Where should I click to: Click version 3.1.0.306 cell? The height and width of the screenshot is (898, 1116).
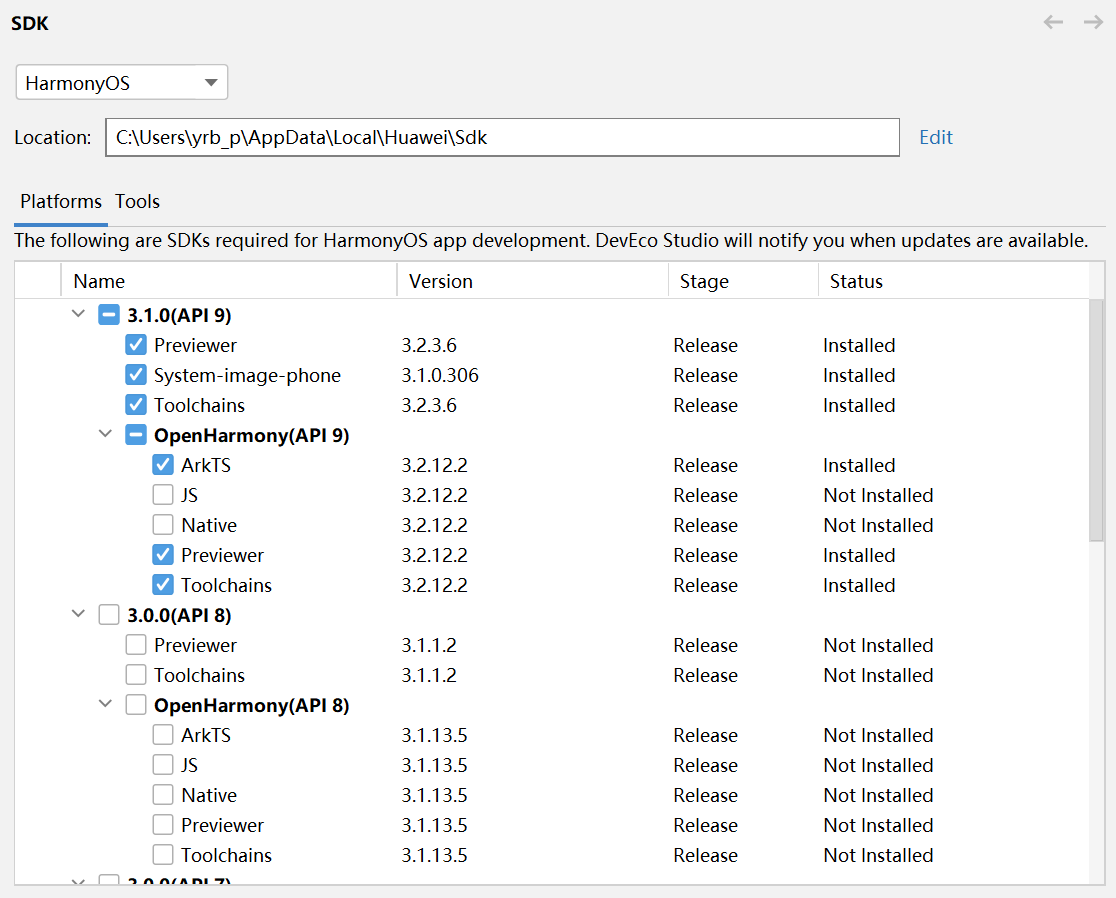click(440, 375)
